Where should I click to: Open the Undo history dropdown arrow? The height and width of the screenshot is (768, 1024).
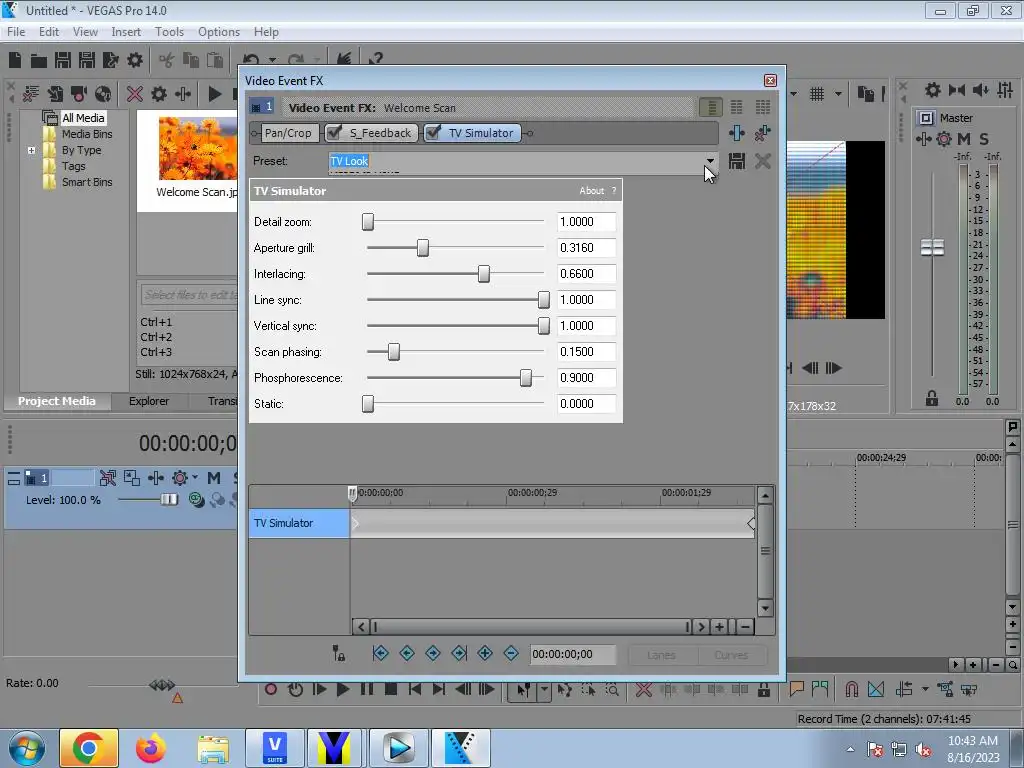tap(272, 60)
